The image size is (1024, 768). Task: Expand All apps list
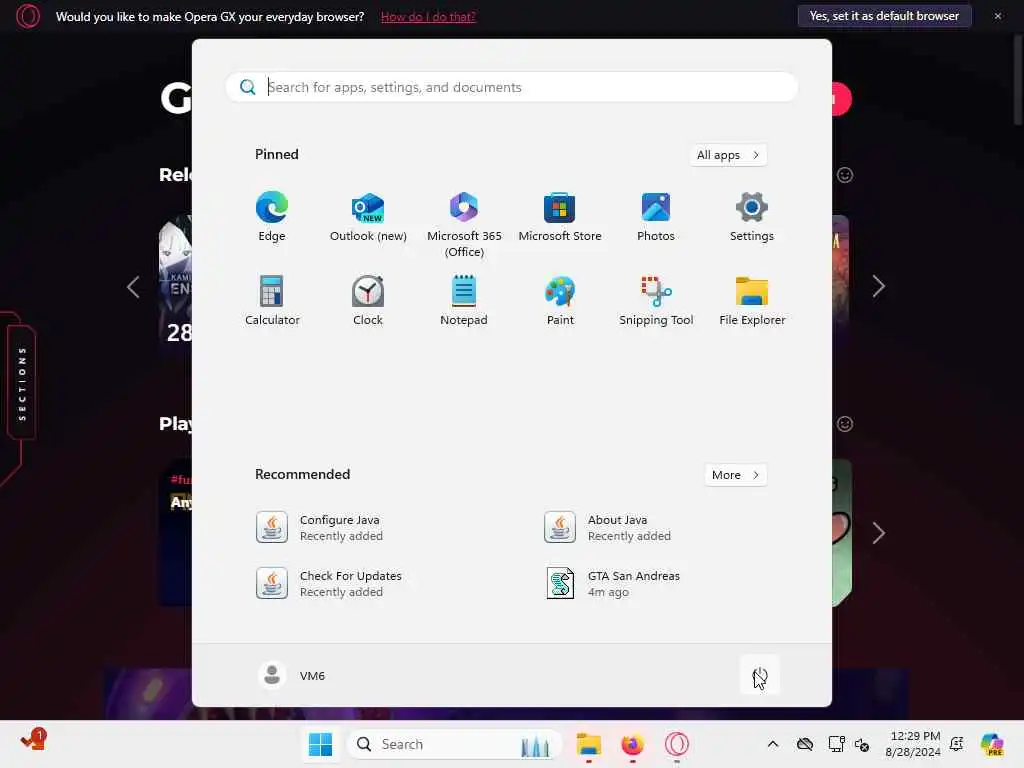click(728, 155)
